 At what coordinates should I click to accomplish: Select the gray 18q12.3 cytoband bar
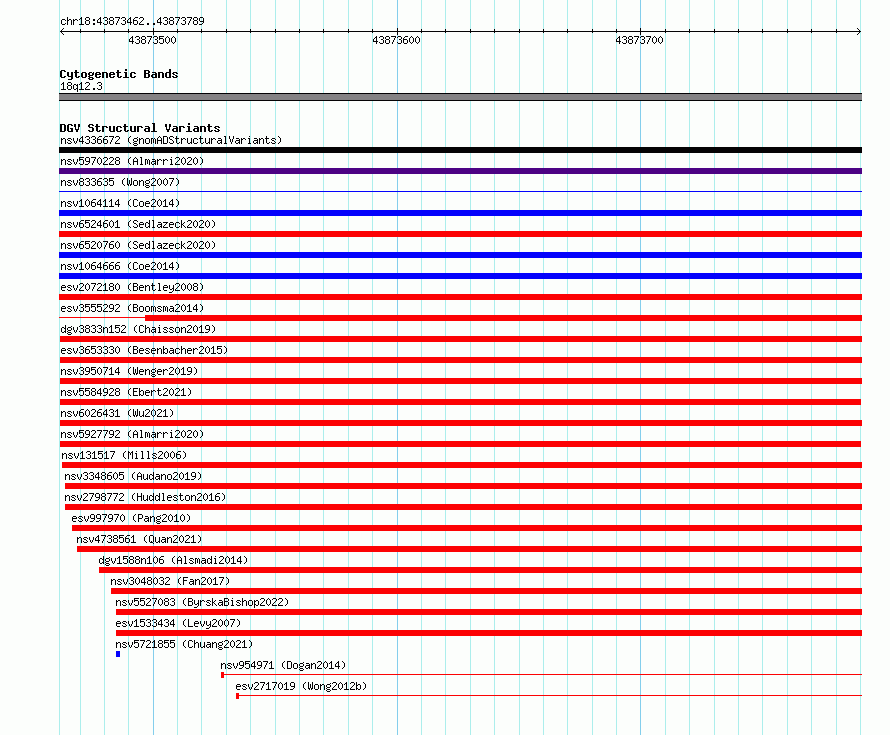[460, 97]
